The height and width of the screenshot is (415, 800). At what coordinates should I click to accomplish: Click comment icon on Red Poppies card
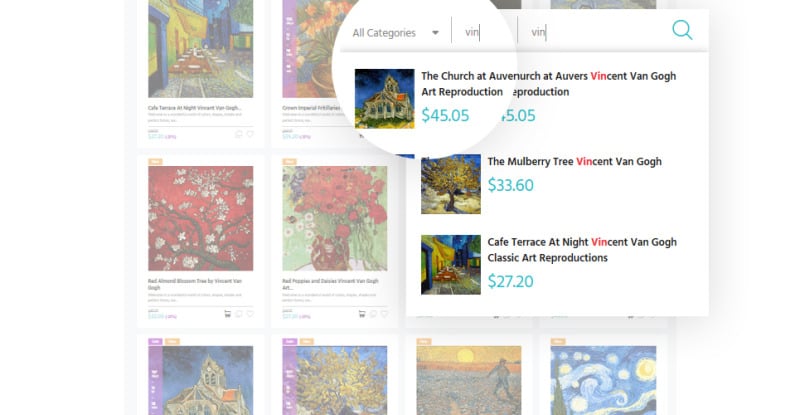pyautogui.click(x=373, y=314)
